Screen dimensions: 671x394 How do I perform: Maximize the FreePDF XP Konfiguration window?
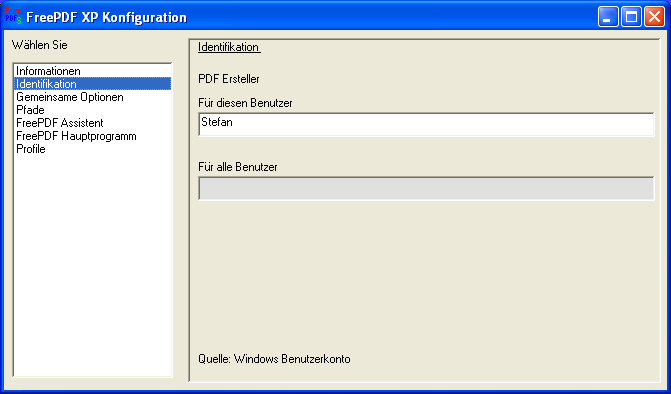pos(631,17)
